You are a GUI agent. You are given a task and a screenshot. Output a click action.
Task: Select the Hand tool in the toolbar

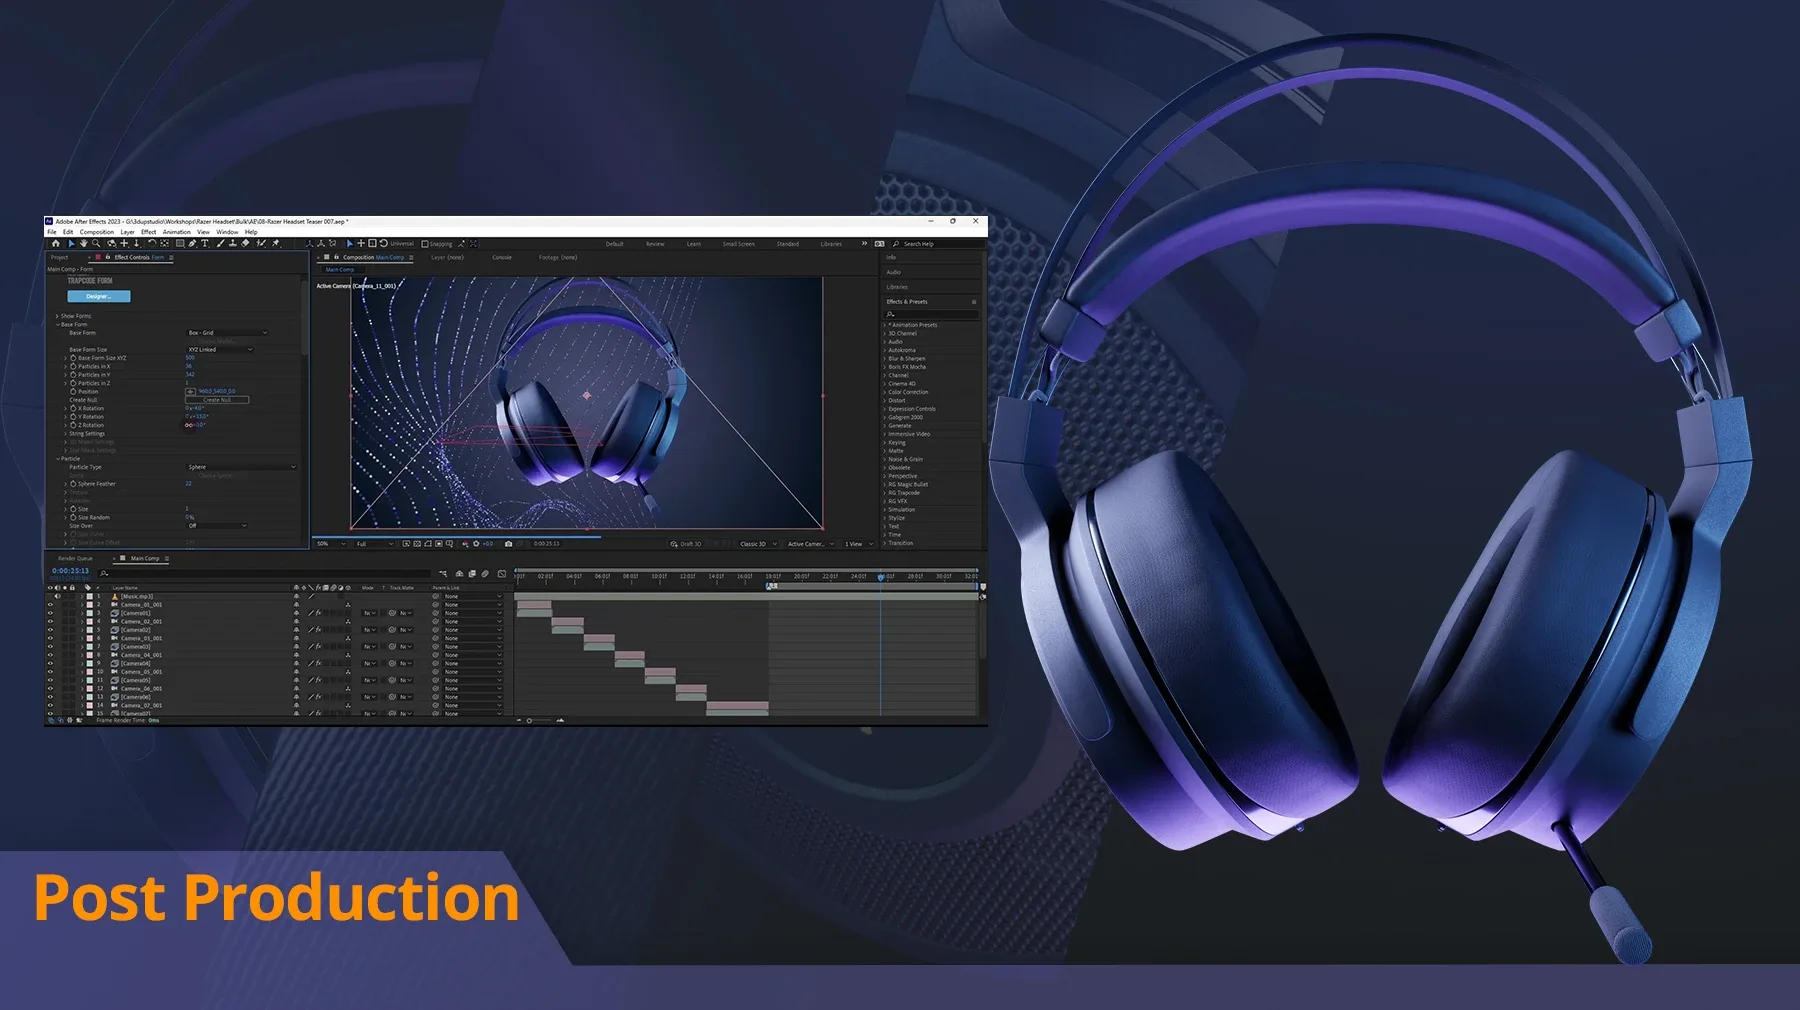pyautogui.click(x=84, y=244)
